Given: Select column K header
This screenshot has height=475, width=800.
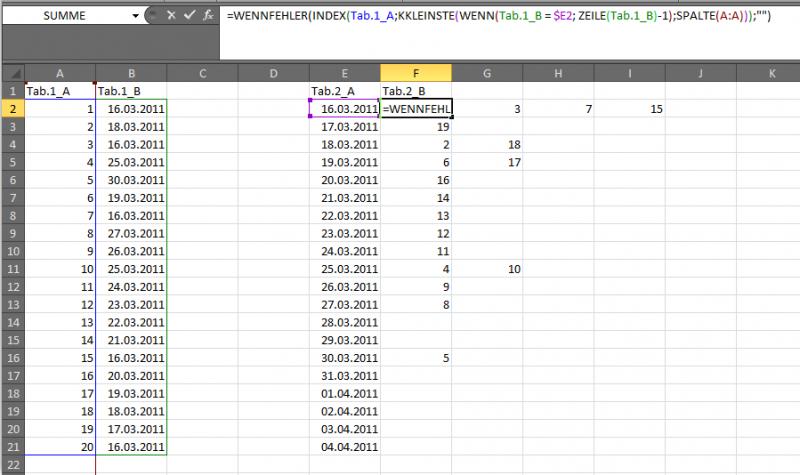Looking at the screenshot, I should [771, 73].
